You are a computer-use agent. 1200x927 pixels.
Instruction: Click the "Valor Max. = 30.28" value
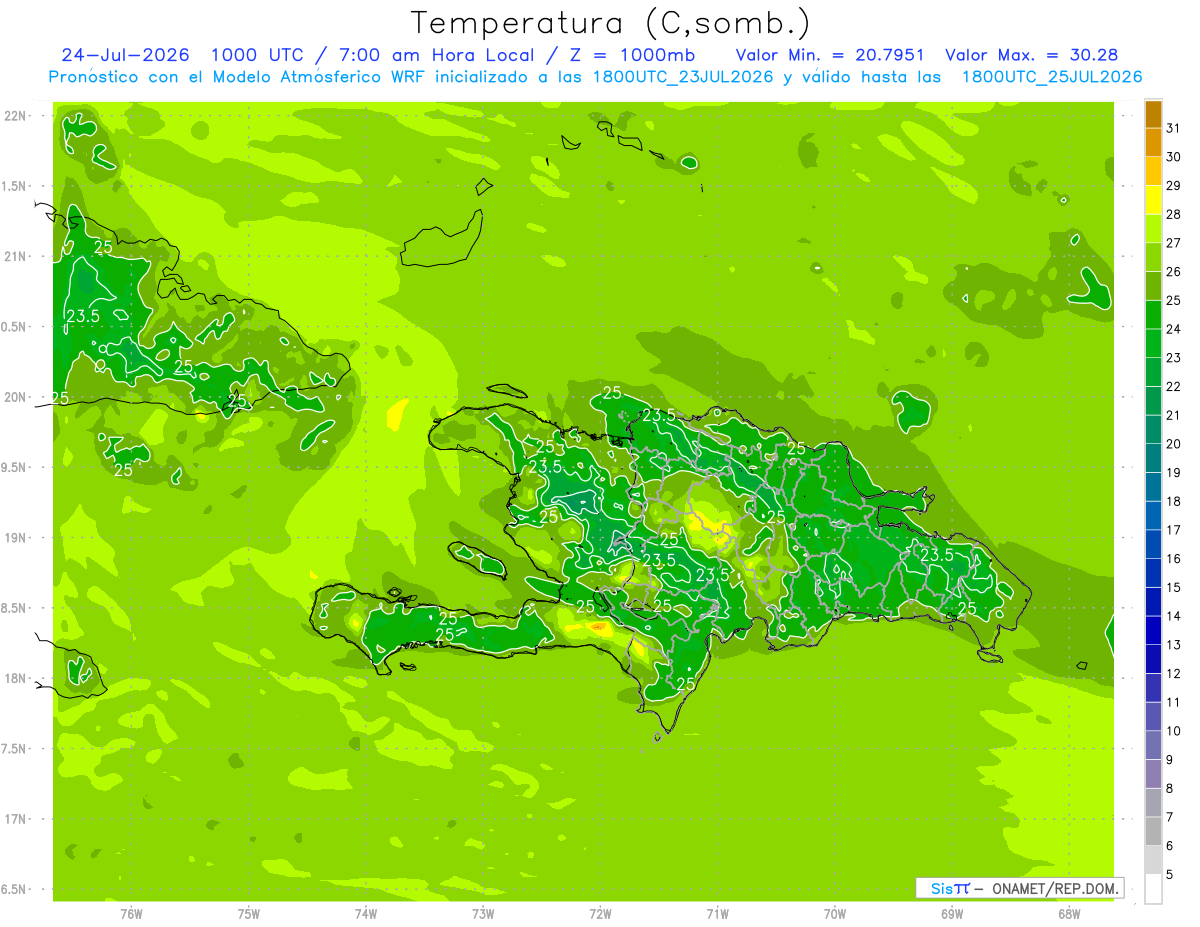pyautogui.click(x=1031, y=55)
